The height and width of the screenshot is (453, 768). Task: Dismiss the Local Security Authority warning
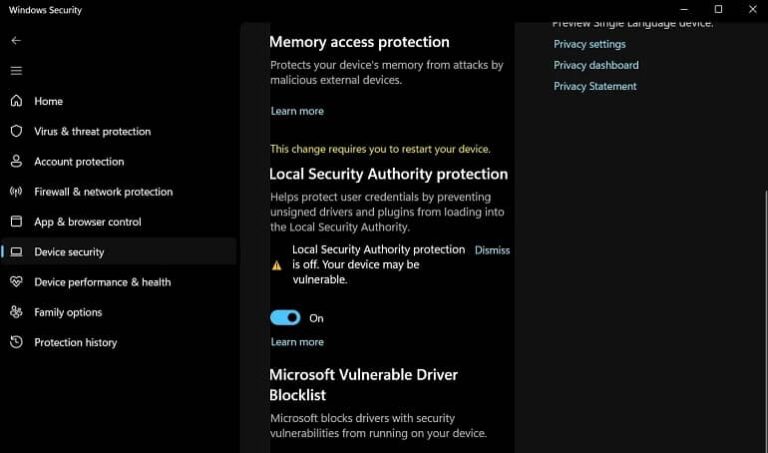(x=492, y=250)
